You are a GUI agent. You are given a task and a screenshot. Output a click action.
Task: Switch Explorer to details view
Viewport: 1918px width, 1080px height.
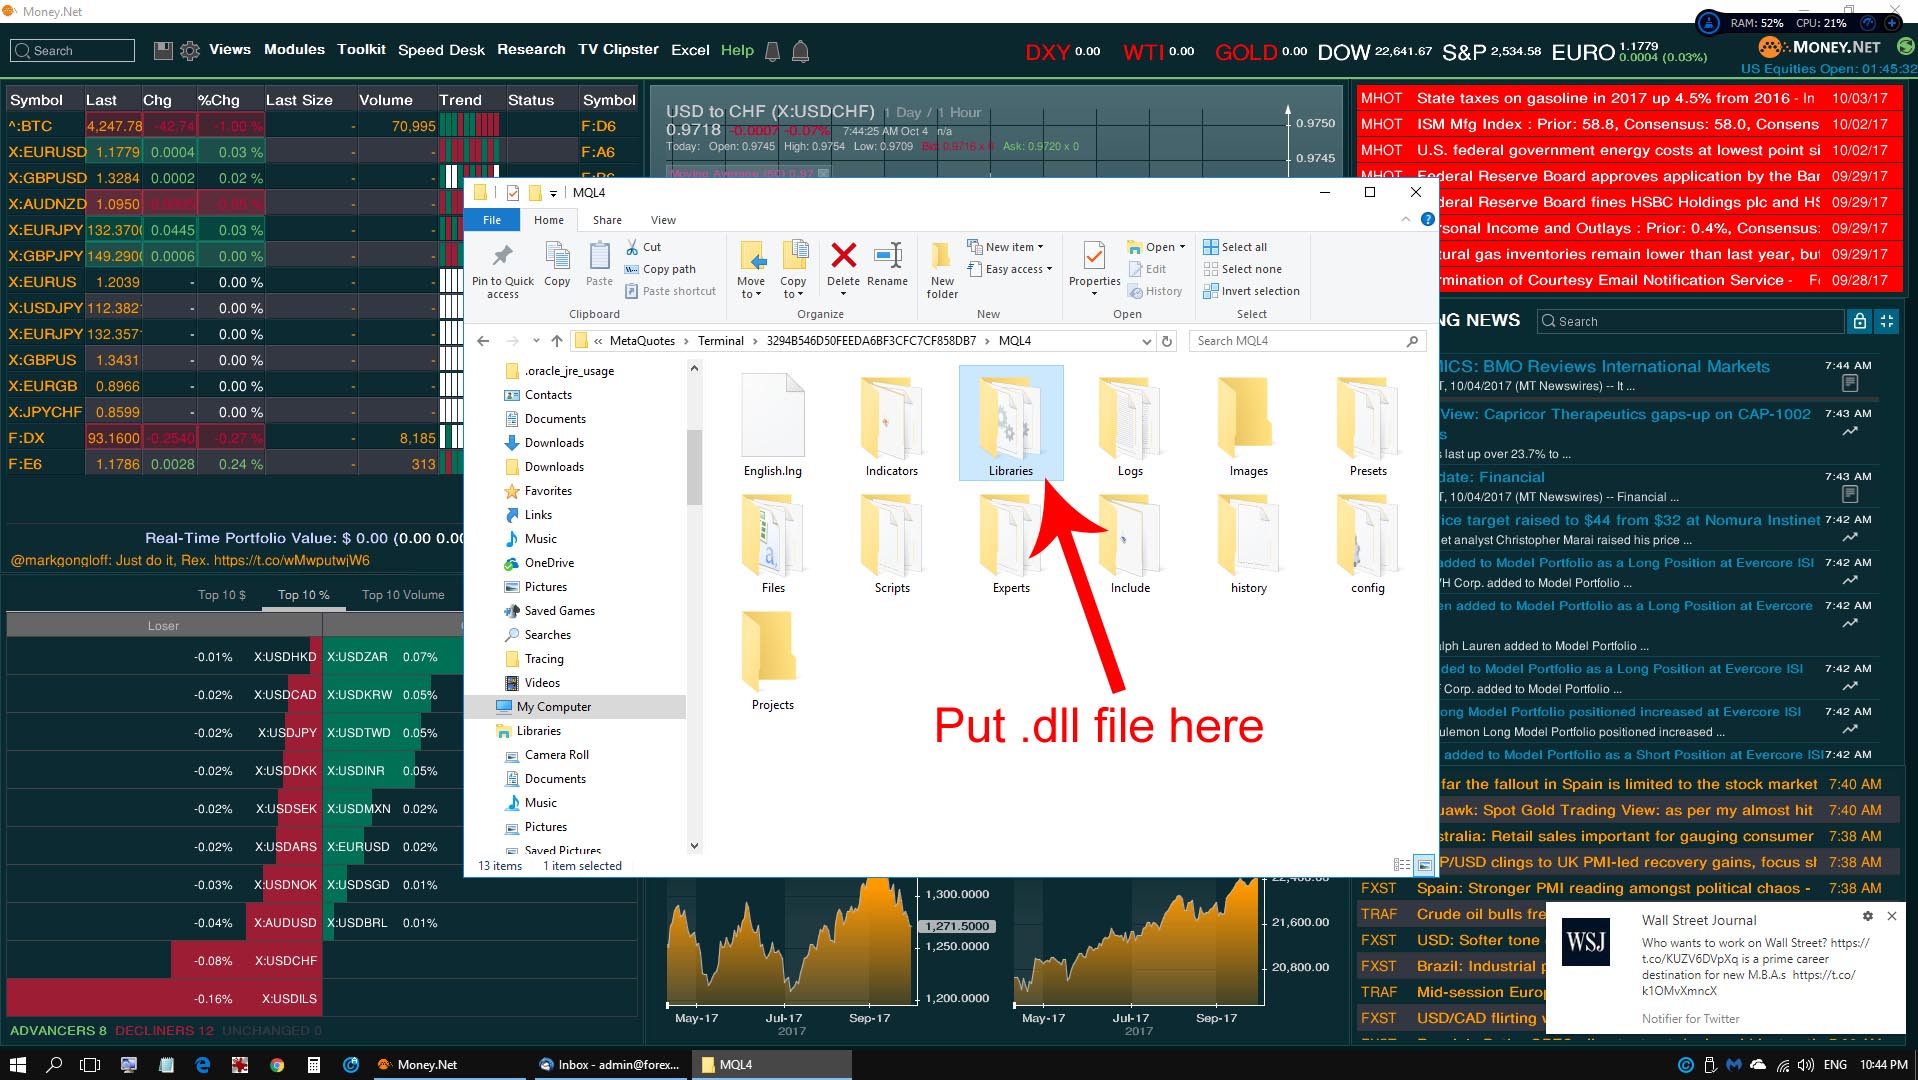point(1402,865)
